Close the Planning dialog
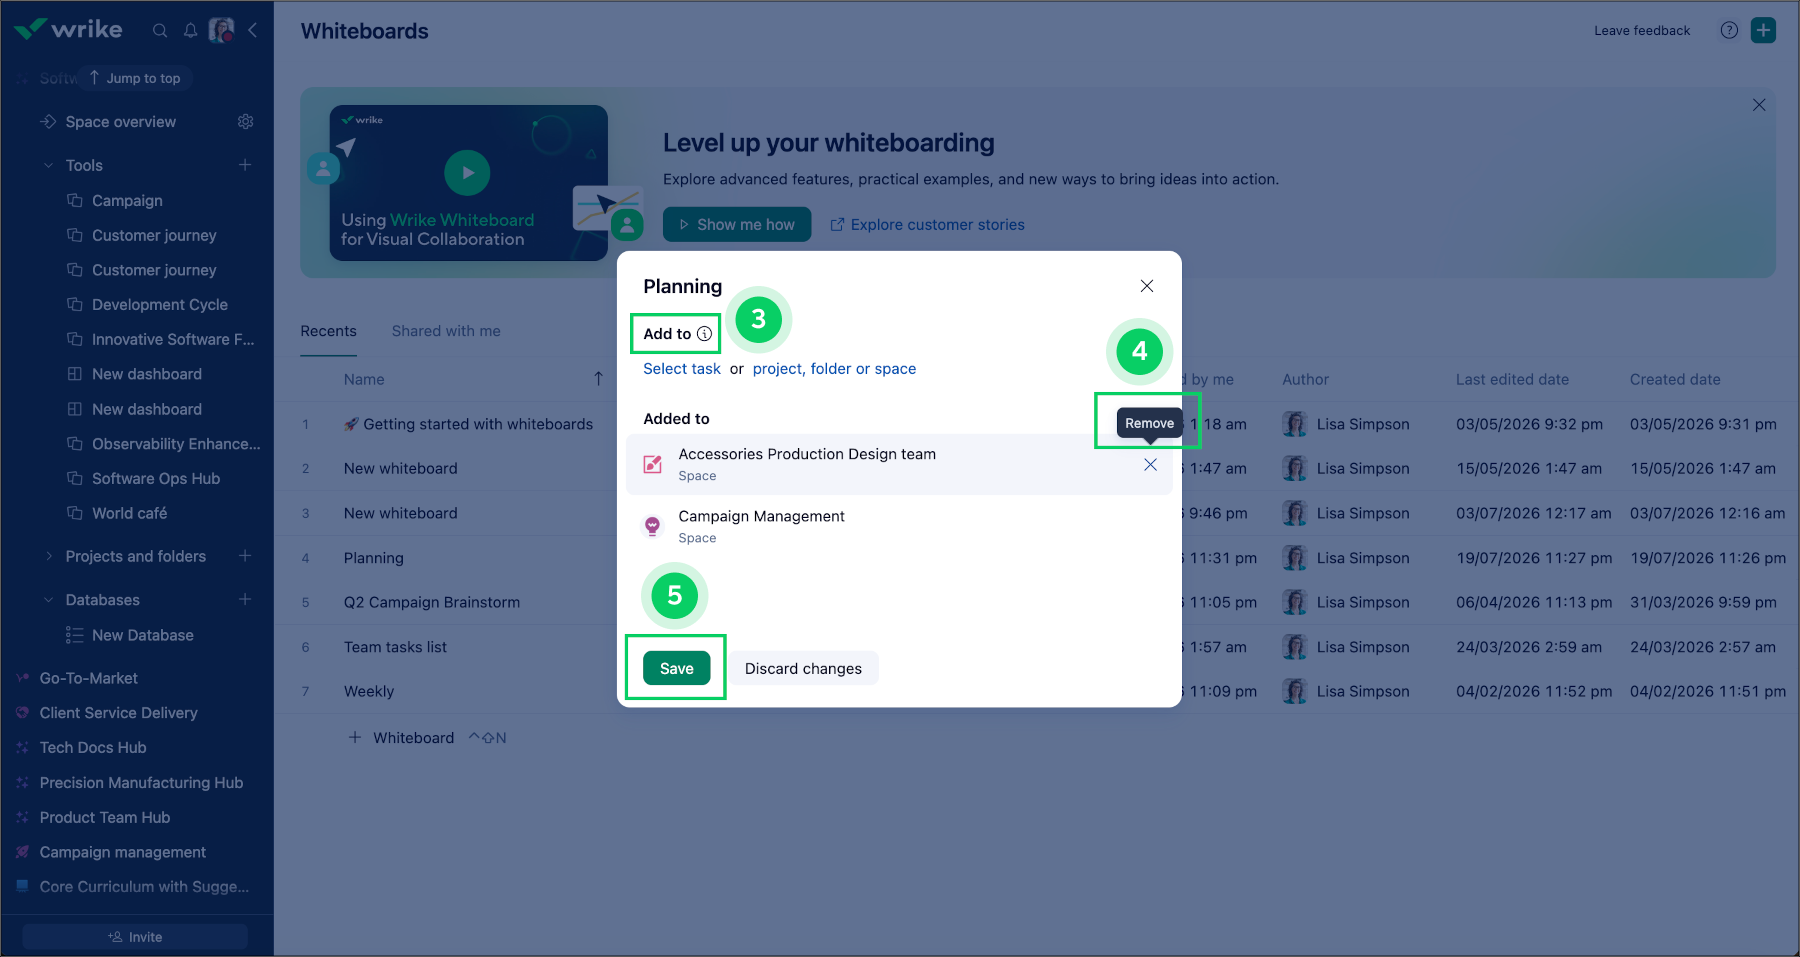 pyautogui.click(x=1147, y=286)
